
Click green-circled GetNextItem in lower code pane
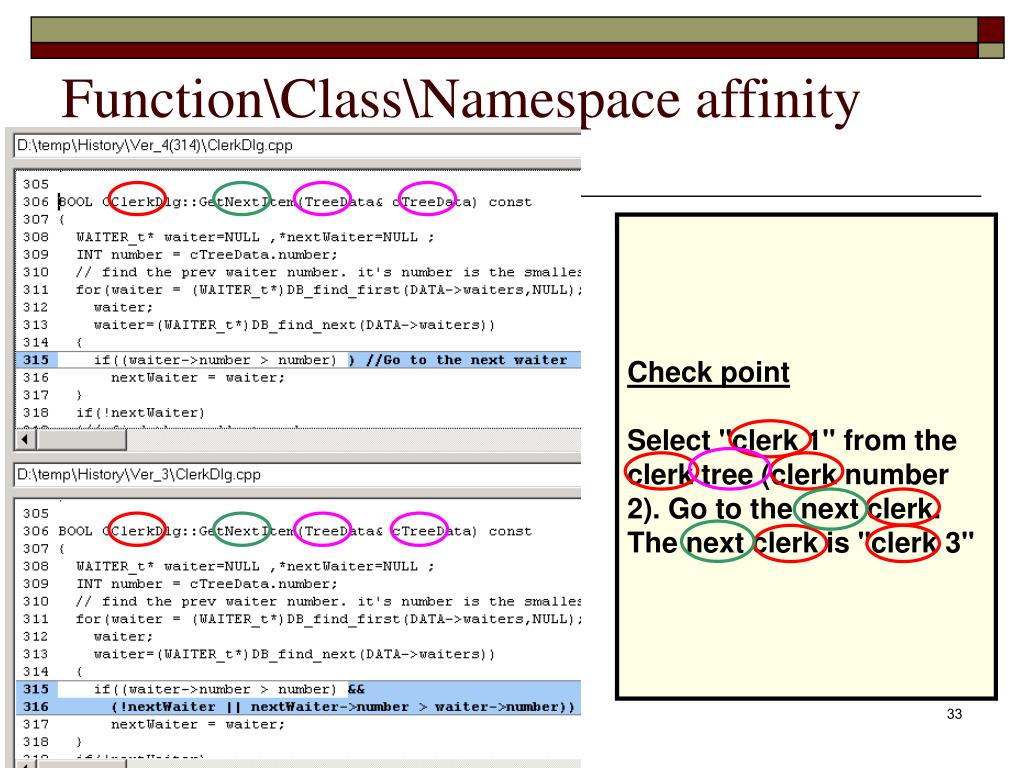pos(242,531)
